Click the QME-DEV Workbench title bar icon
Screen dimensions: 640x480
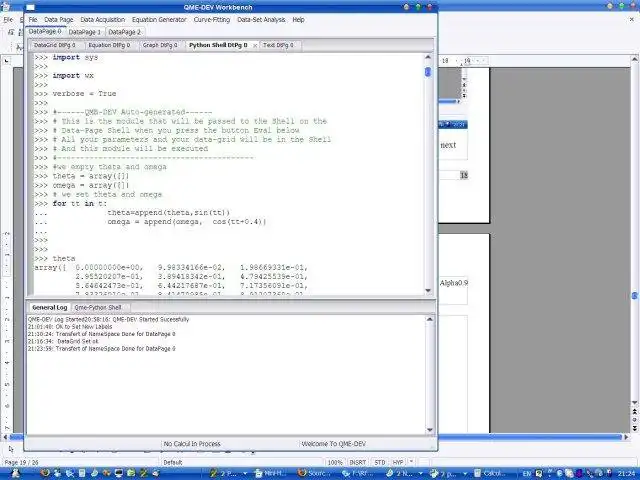31,7
